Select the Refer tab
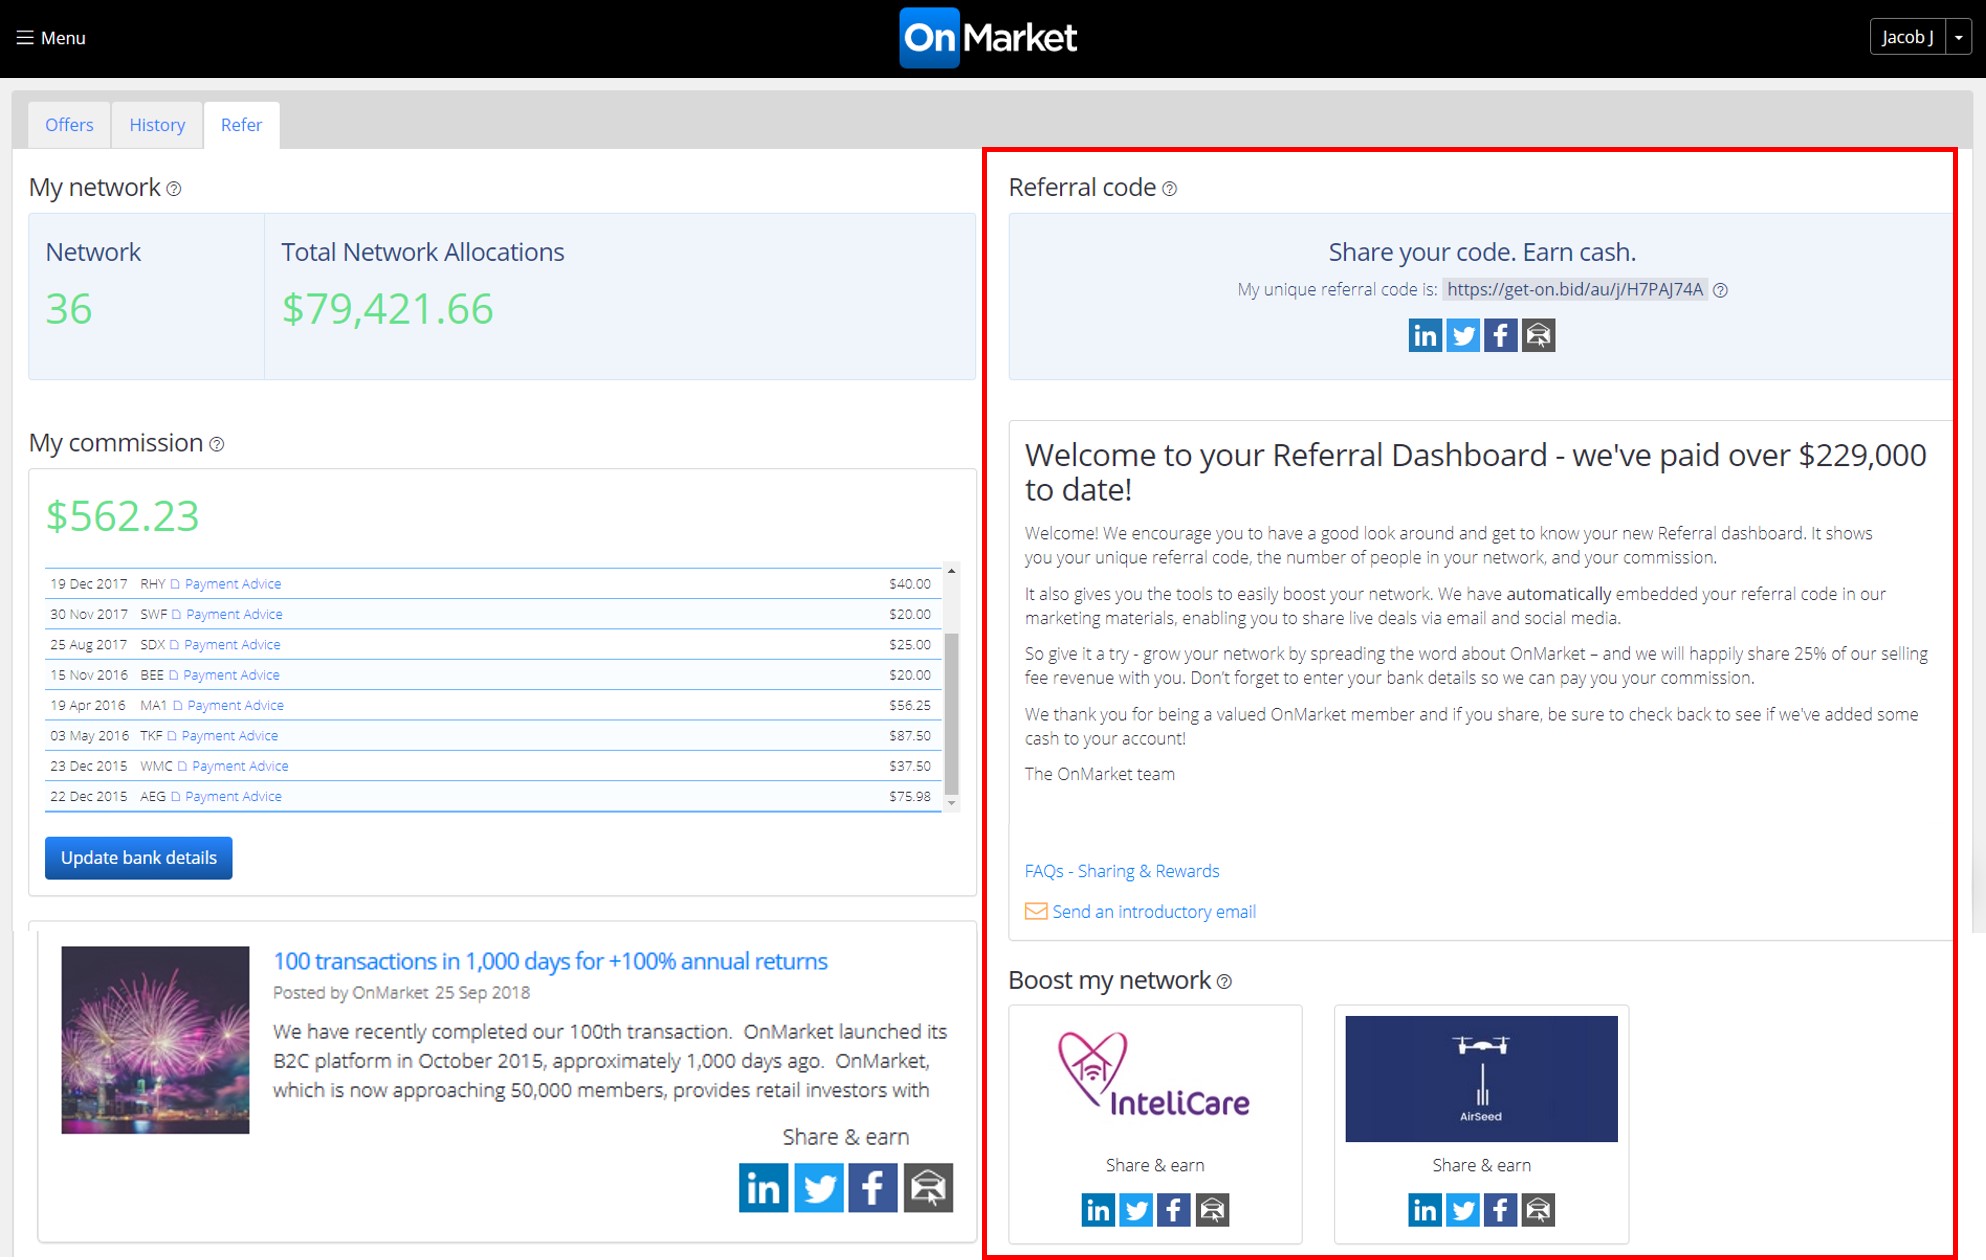 tap(241, 125)
